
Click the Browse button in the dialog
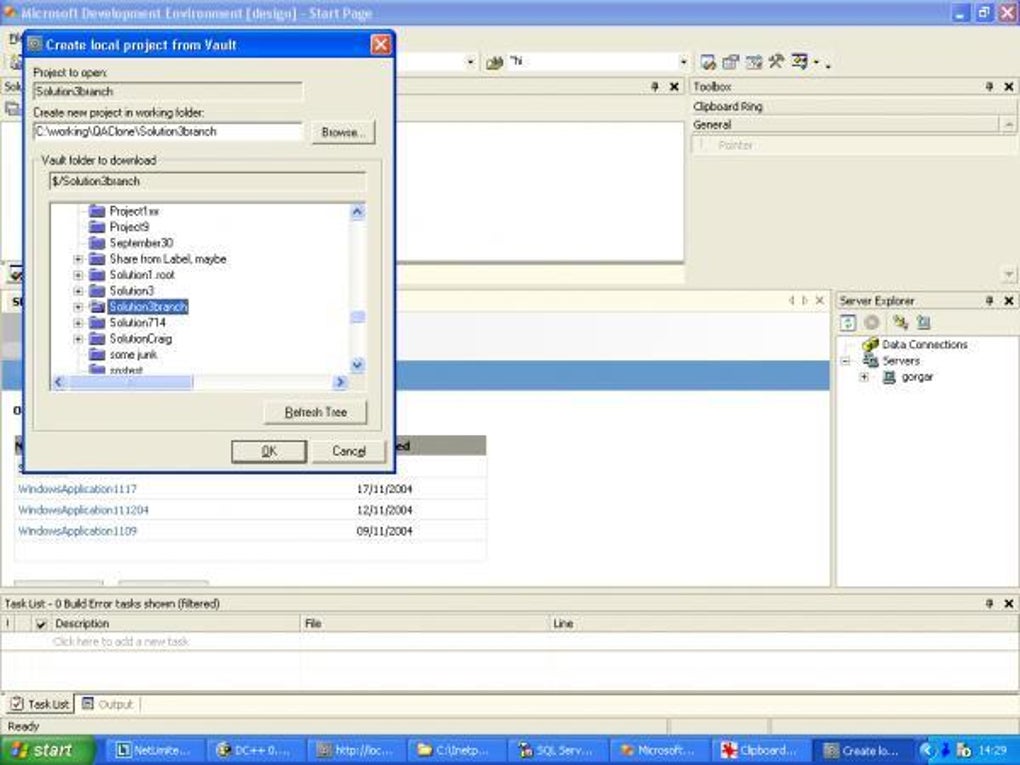(x=342, y=131)
